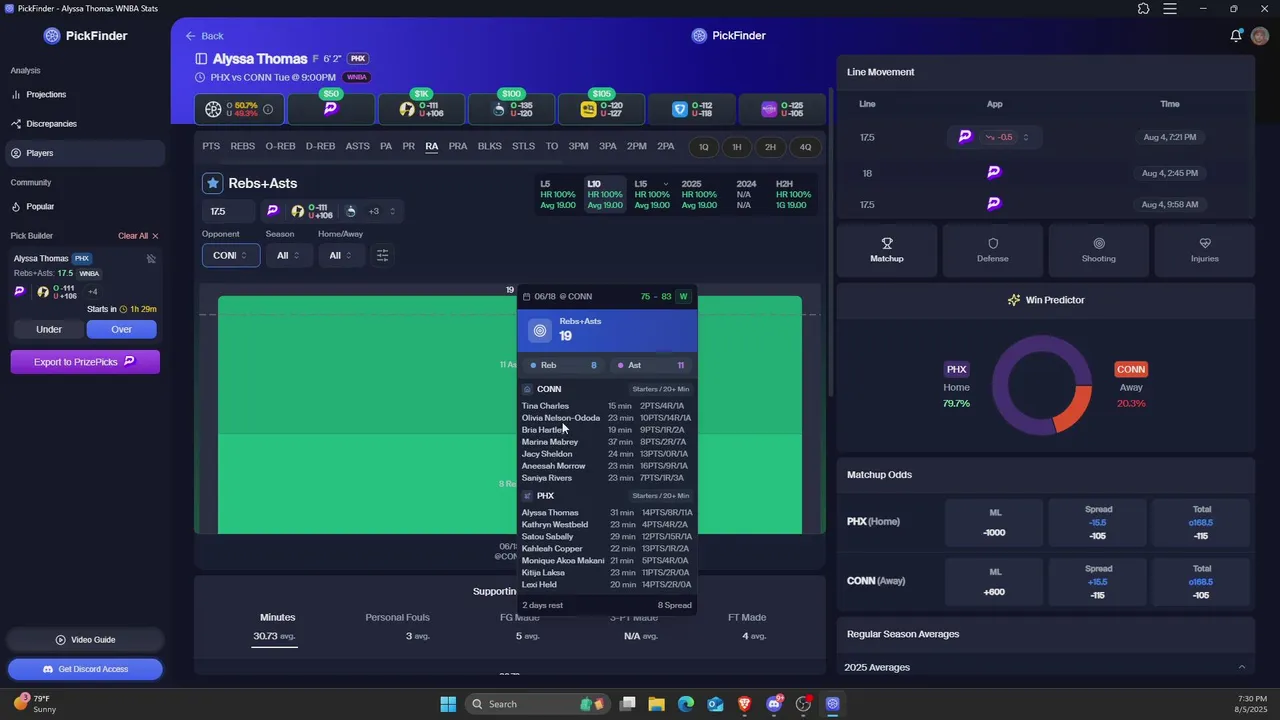This screenshot has height=720, width=1280.
Task: Select the sportsbook card with O -125
Action: pos(781,109)
